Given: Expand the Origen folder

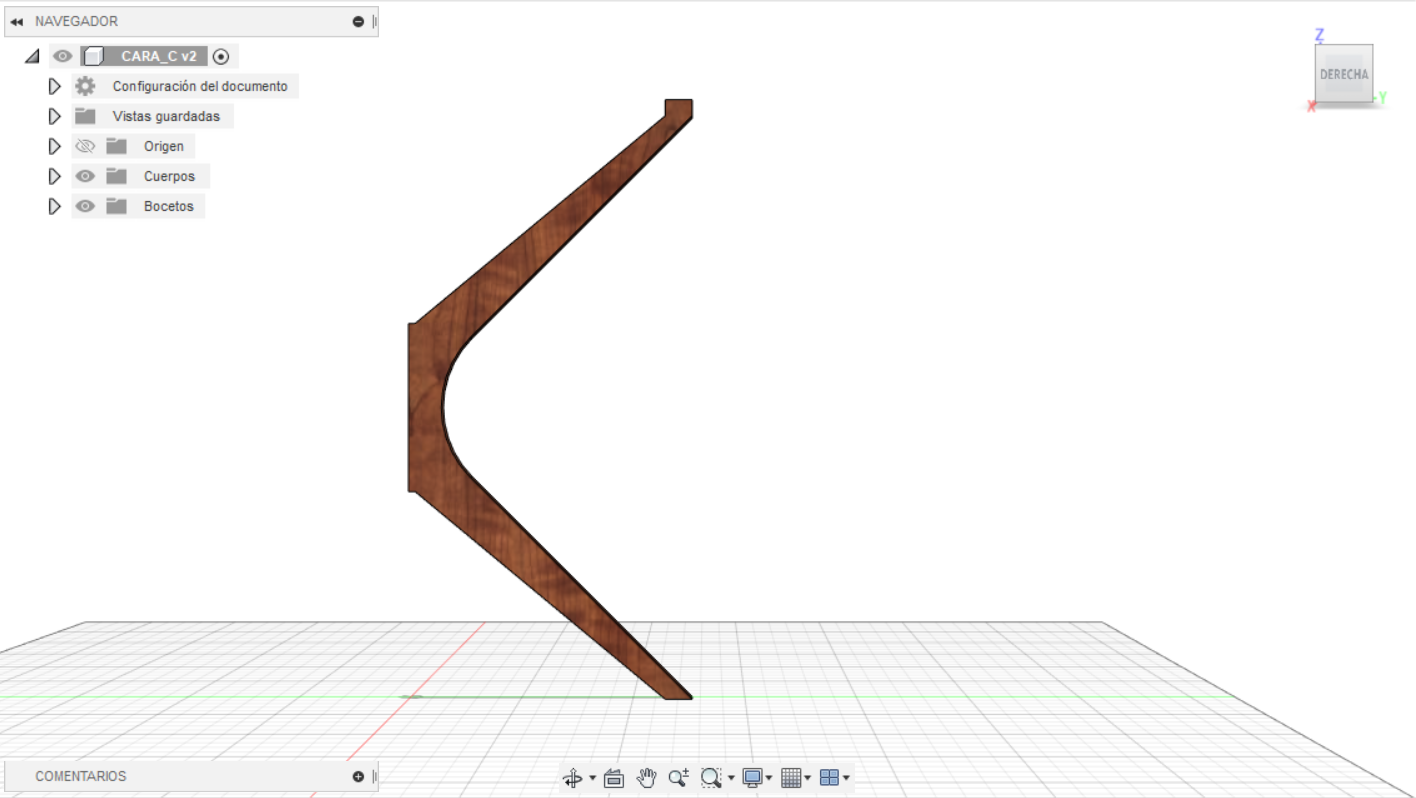Looking at the screenshot, I should [x=55, y=146].
